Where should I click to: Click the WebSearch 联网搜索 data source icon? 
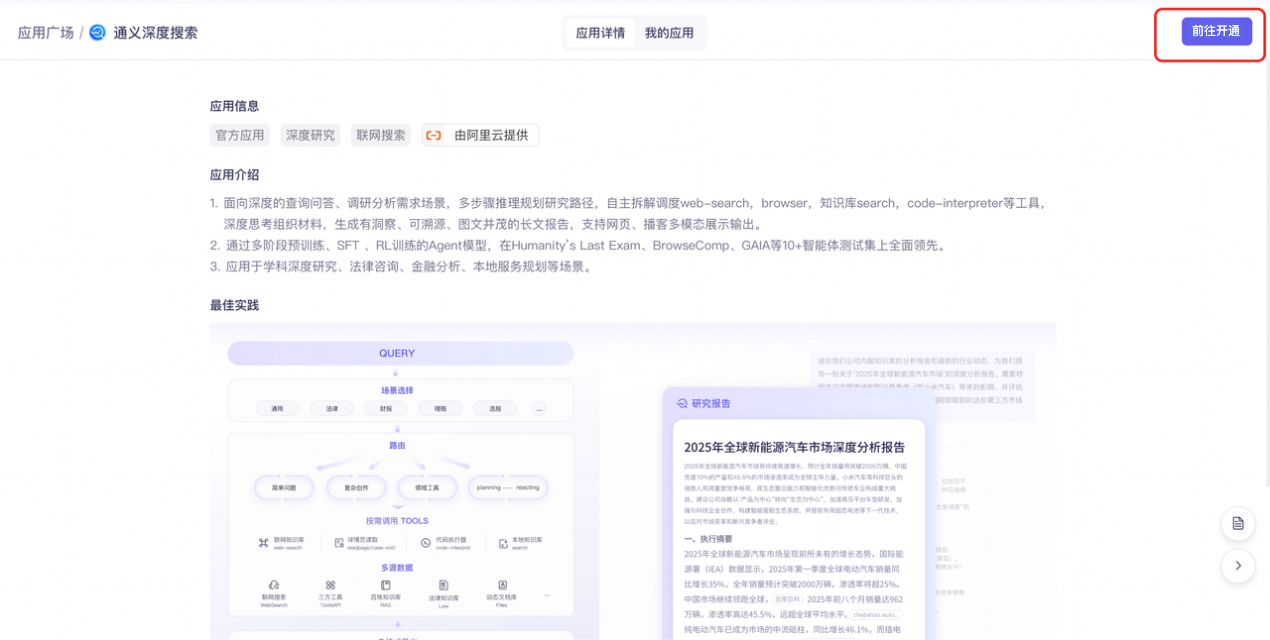tap(273, 583)
